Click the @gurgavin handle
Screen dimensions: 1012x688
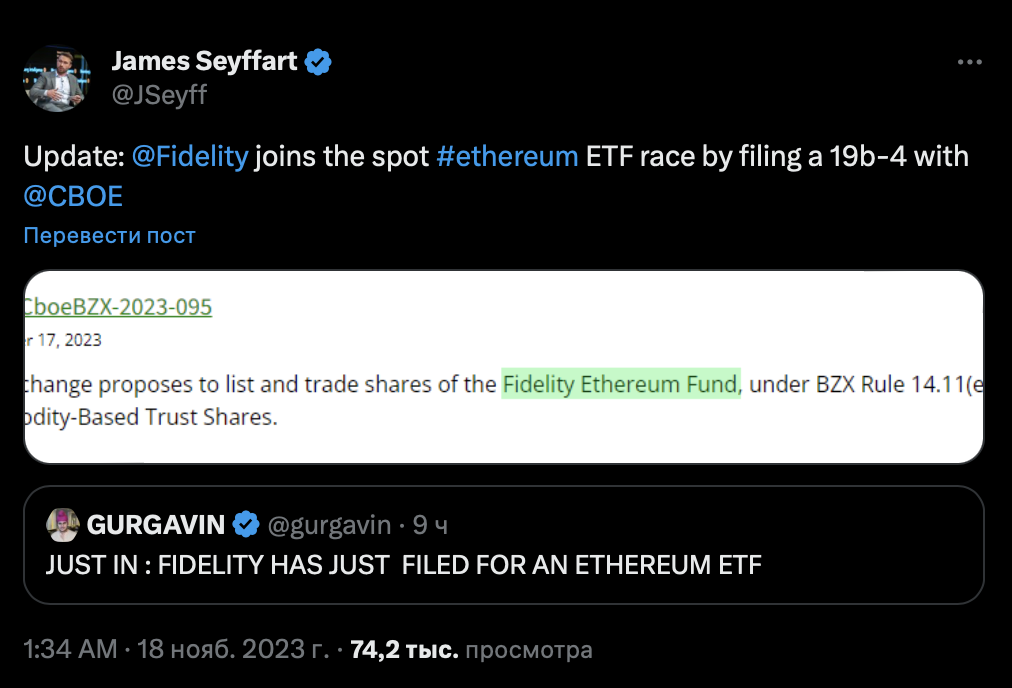(329, 525)
